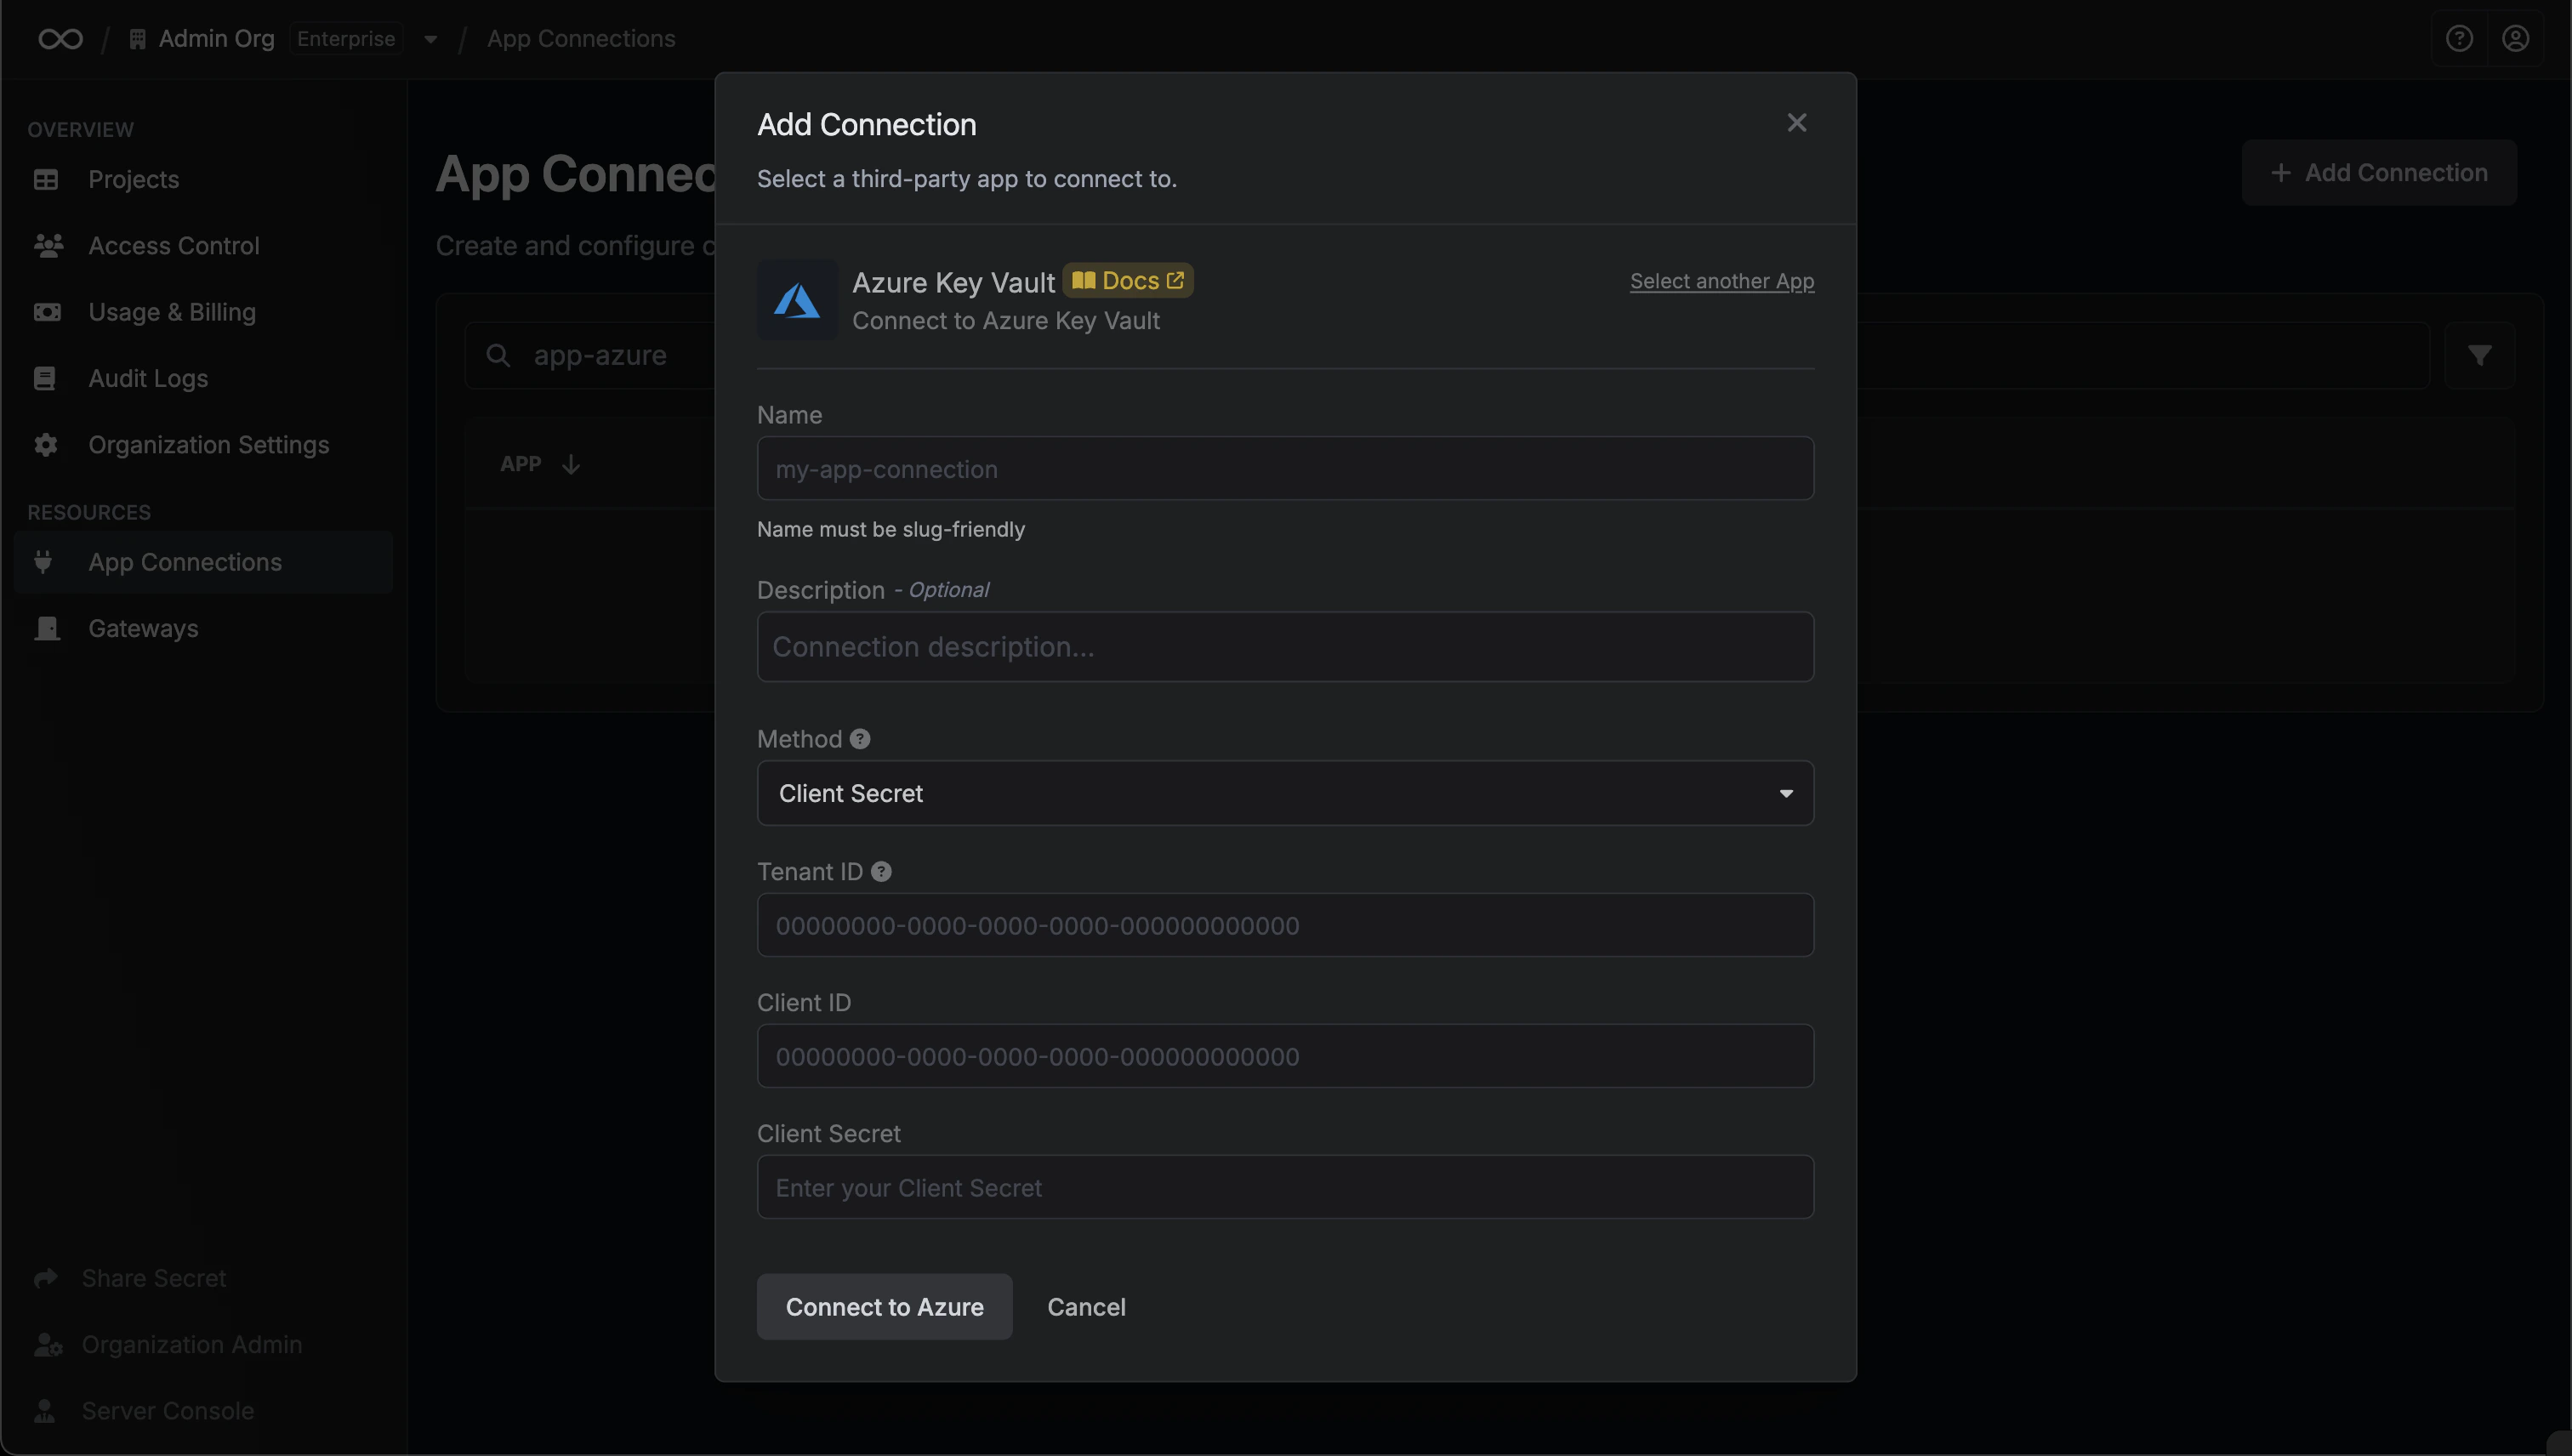Click the Enterprise plan badge
The width and height of the screenshot is (2572, 1456).
tap(346, 39)
